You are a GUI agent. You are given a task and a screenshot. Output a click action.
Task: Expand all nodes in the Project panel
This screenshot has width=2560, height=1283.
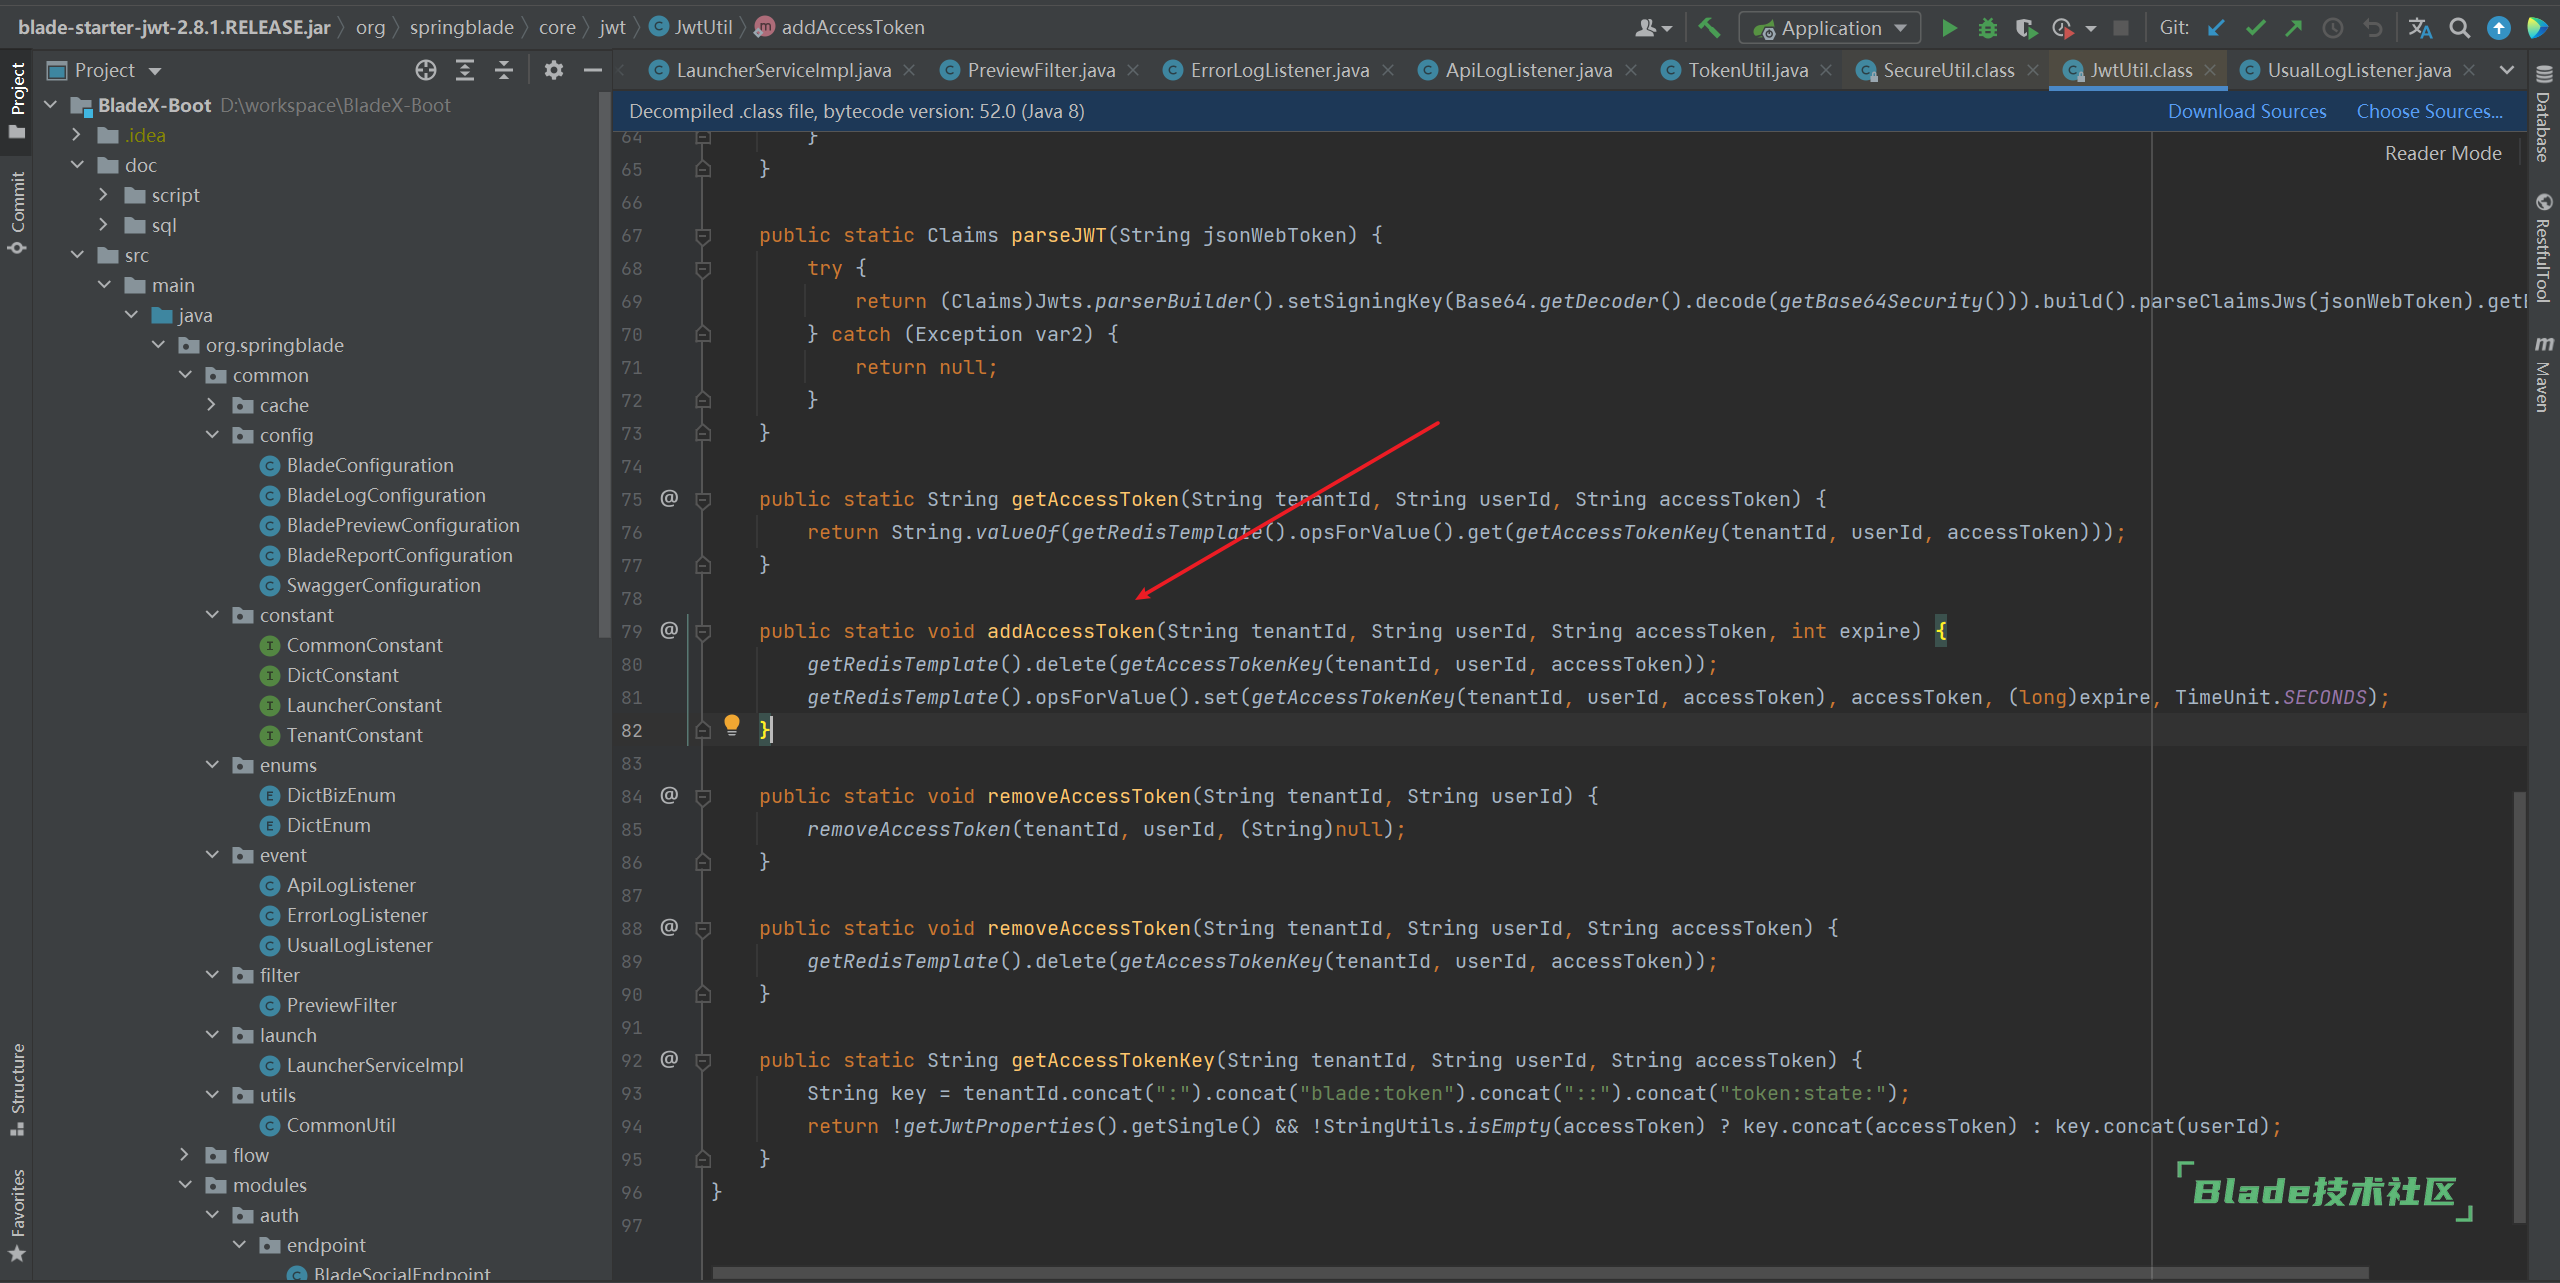coord(465,70)
